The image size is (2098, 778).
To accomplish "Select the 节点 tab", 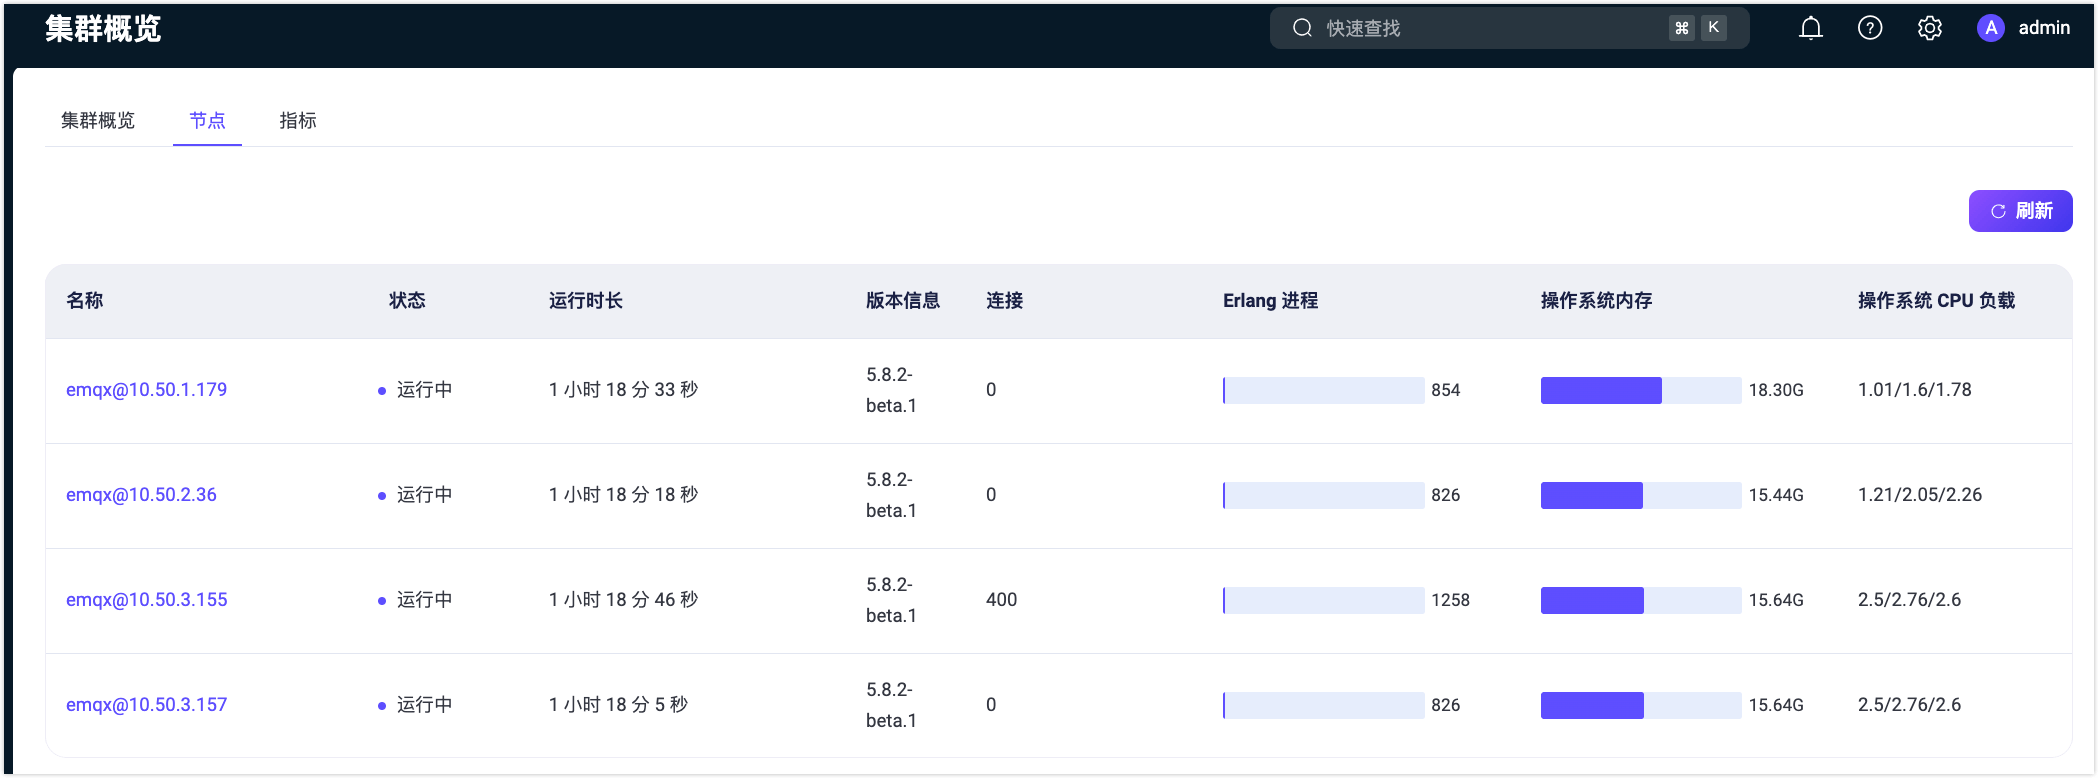I will click(207, 120).
